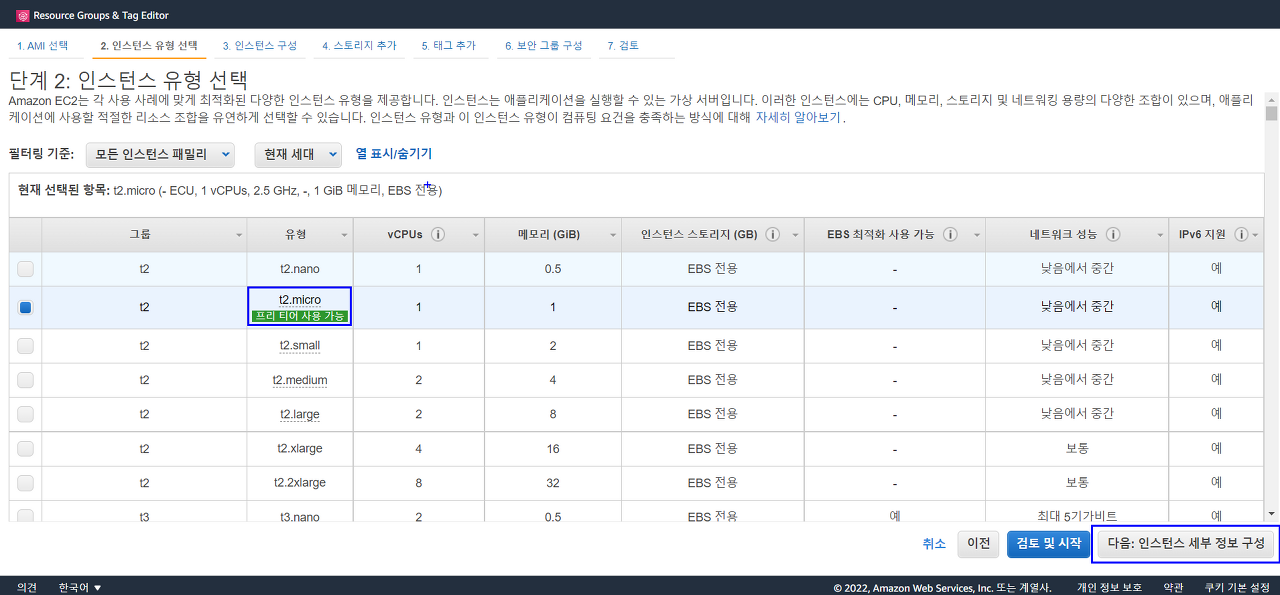
Task: Select the t2.small row checkbox
Action: [25, 346]
